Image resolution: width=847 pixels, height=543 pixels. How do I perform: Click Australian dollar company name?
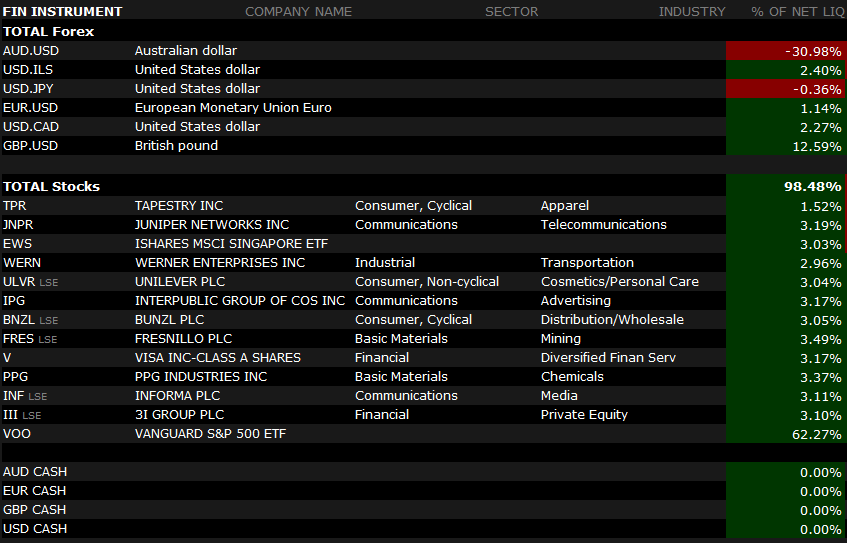(185, 51)
